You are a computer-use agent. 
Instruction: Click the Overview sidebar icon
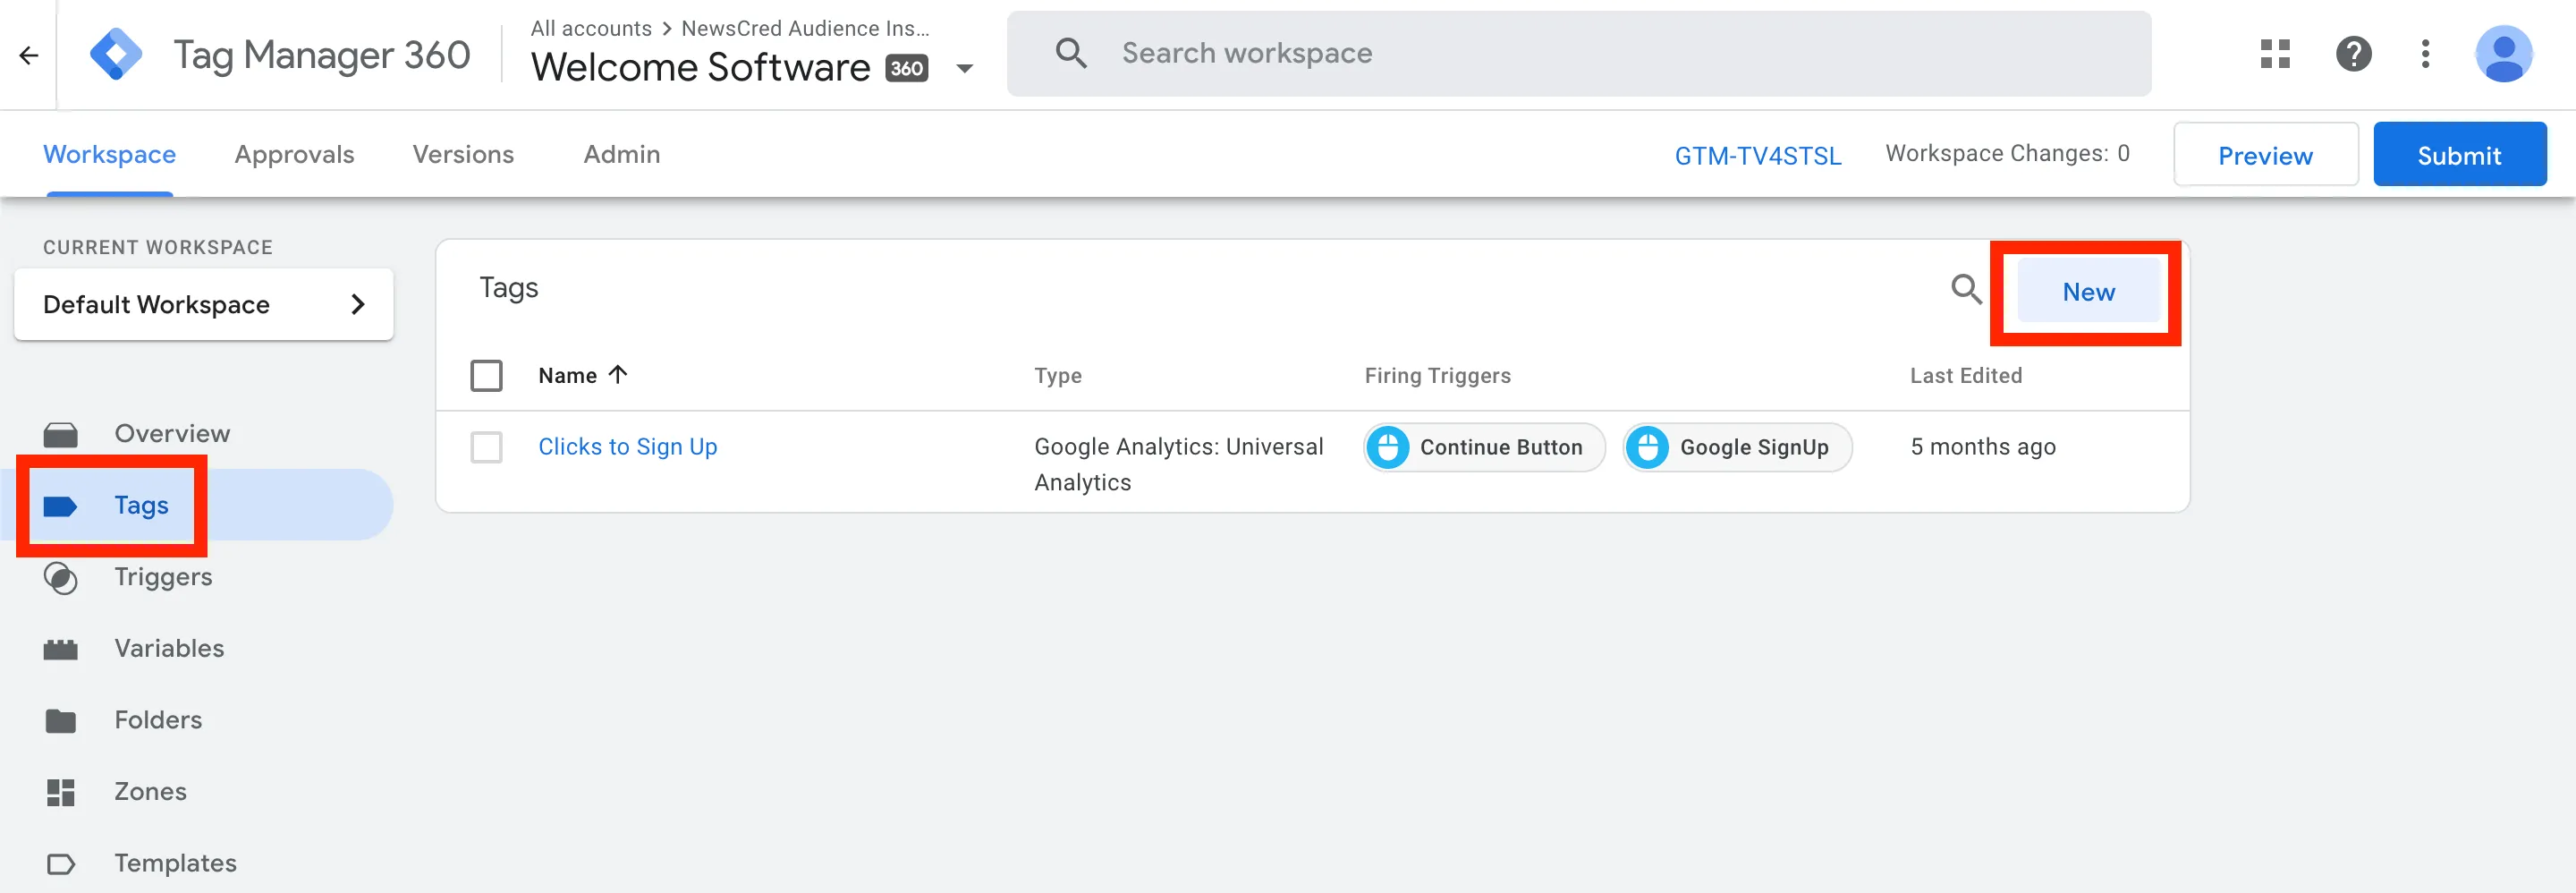(61, 434)
